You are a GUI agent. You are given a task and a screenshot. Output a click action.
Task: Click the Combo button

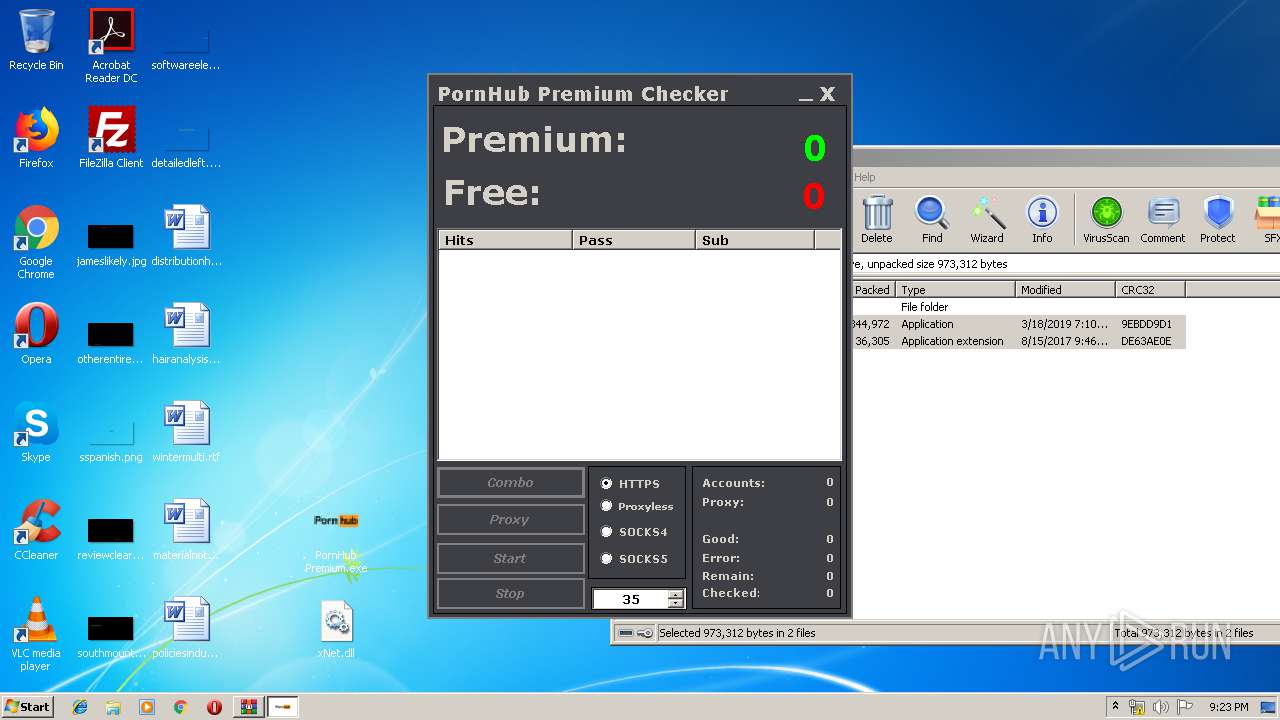[510, 482]
